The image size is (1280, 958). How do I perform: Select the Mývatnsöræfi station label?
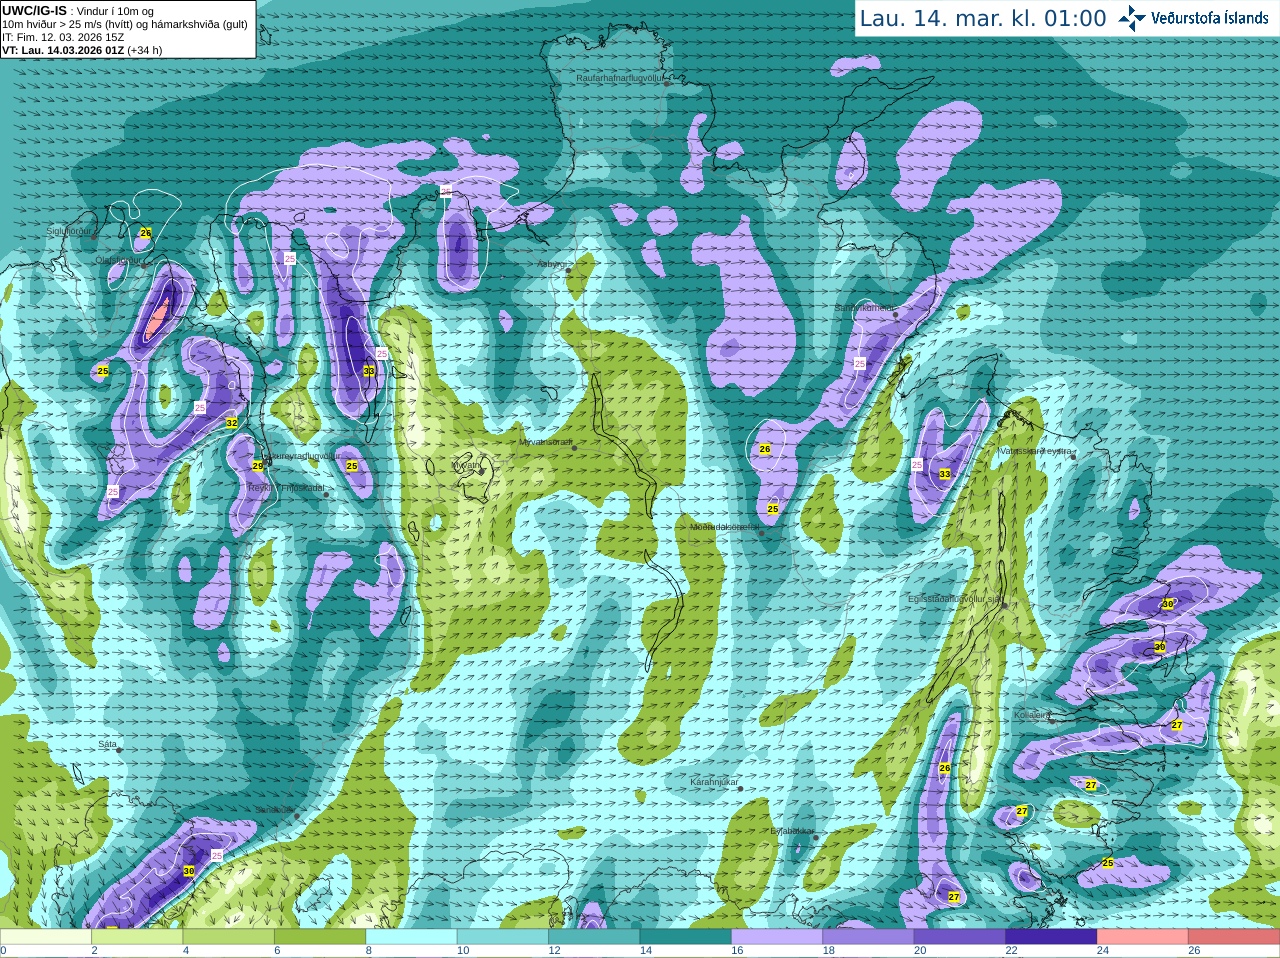[x=545, y=442]
